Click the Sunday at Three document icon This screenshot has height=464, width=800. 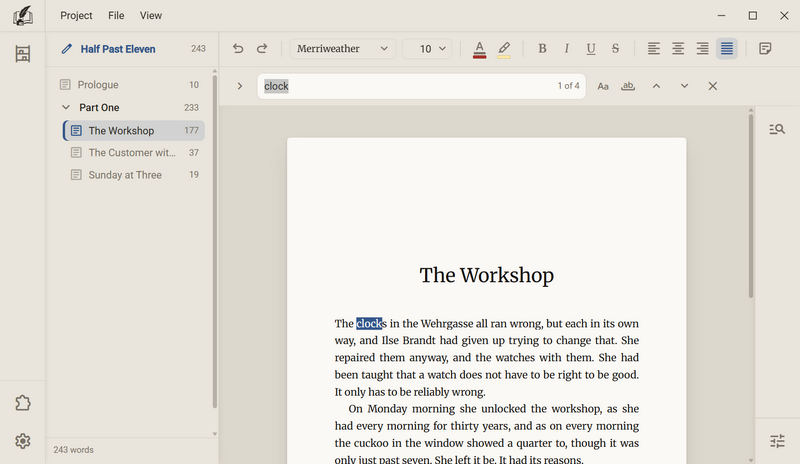(76, 175)
